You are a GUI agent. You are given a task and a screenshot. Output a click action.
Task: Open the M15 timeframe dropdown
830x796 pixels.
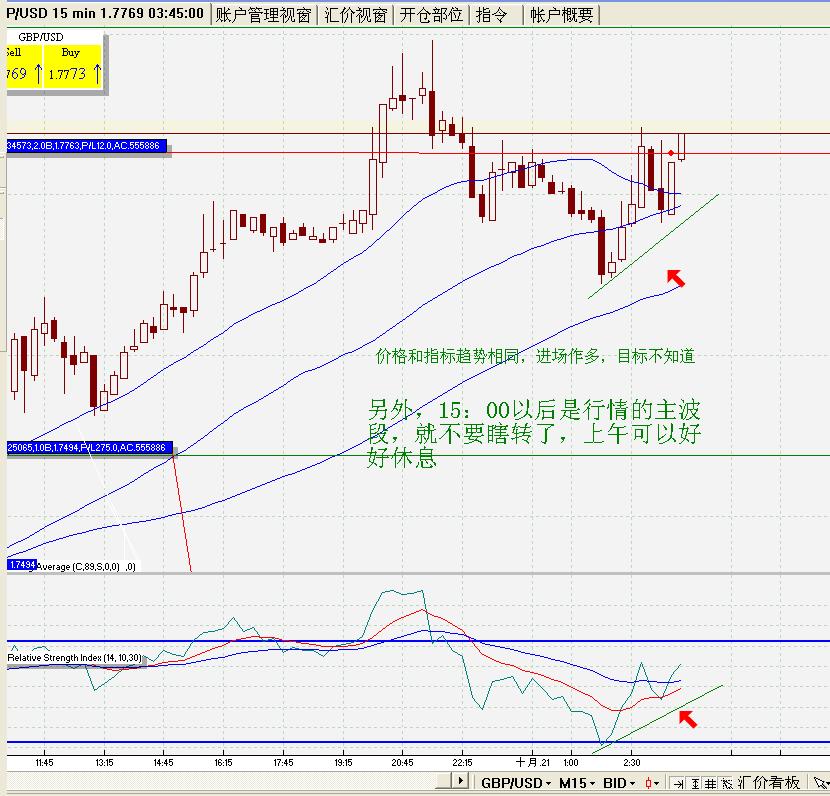(576, 783)
